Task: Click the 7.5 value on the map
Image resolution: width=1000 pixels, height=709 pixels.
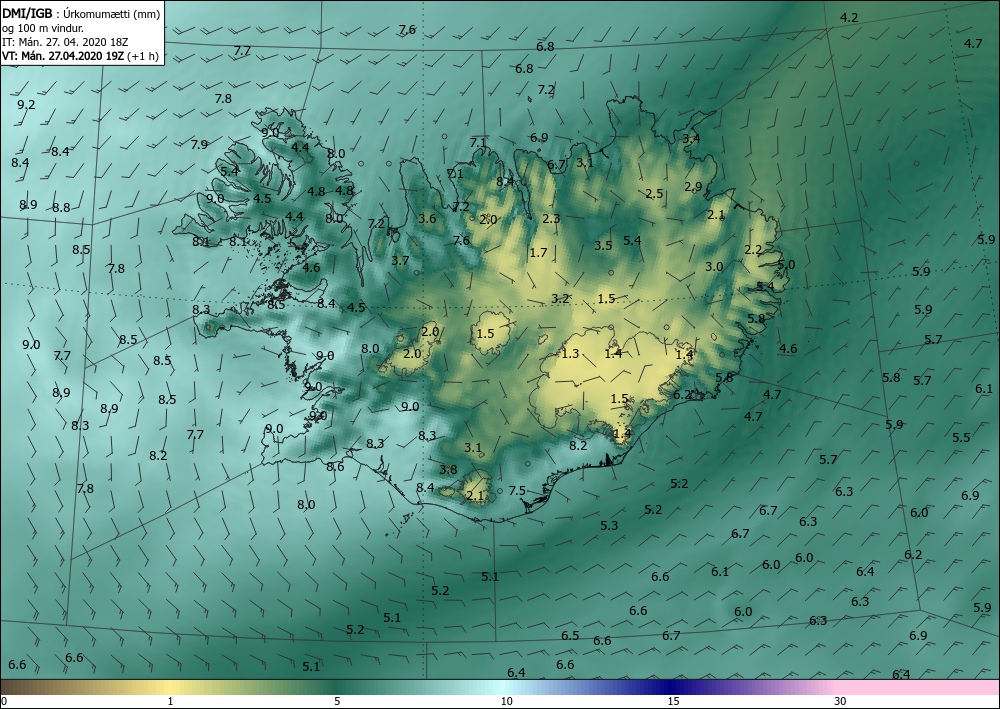Action: [517, 490]
